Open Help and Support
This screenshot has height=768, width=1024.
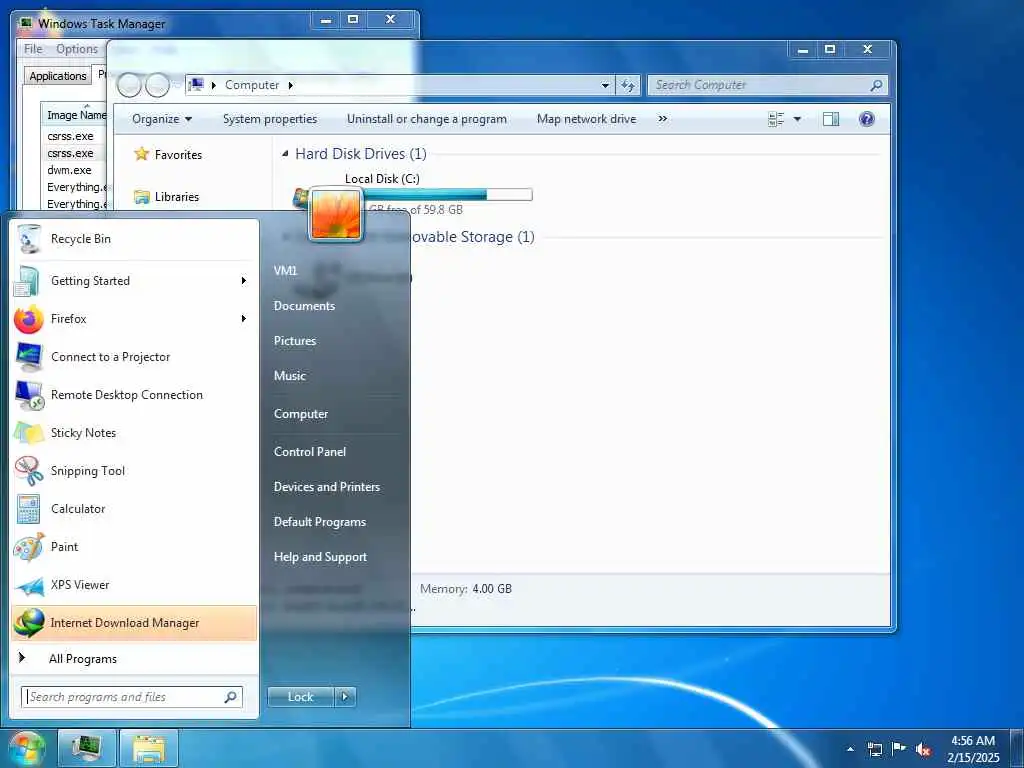point(321,557)
